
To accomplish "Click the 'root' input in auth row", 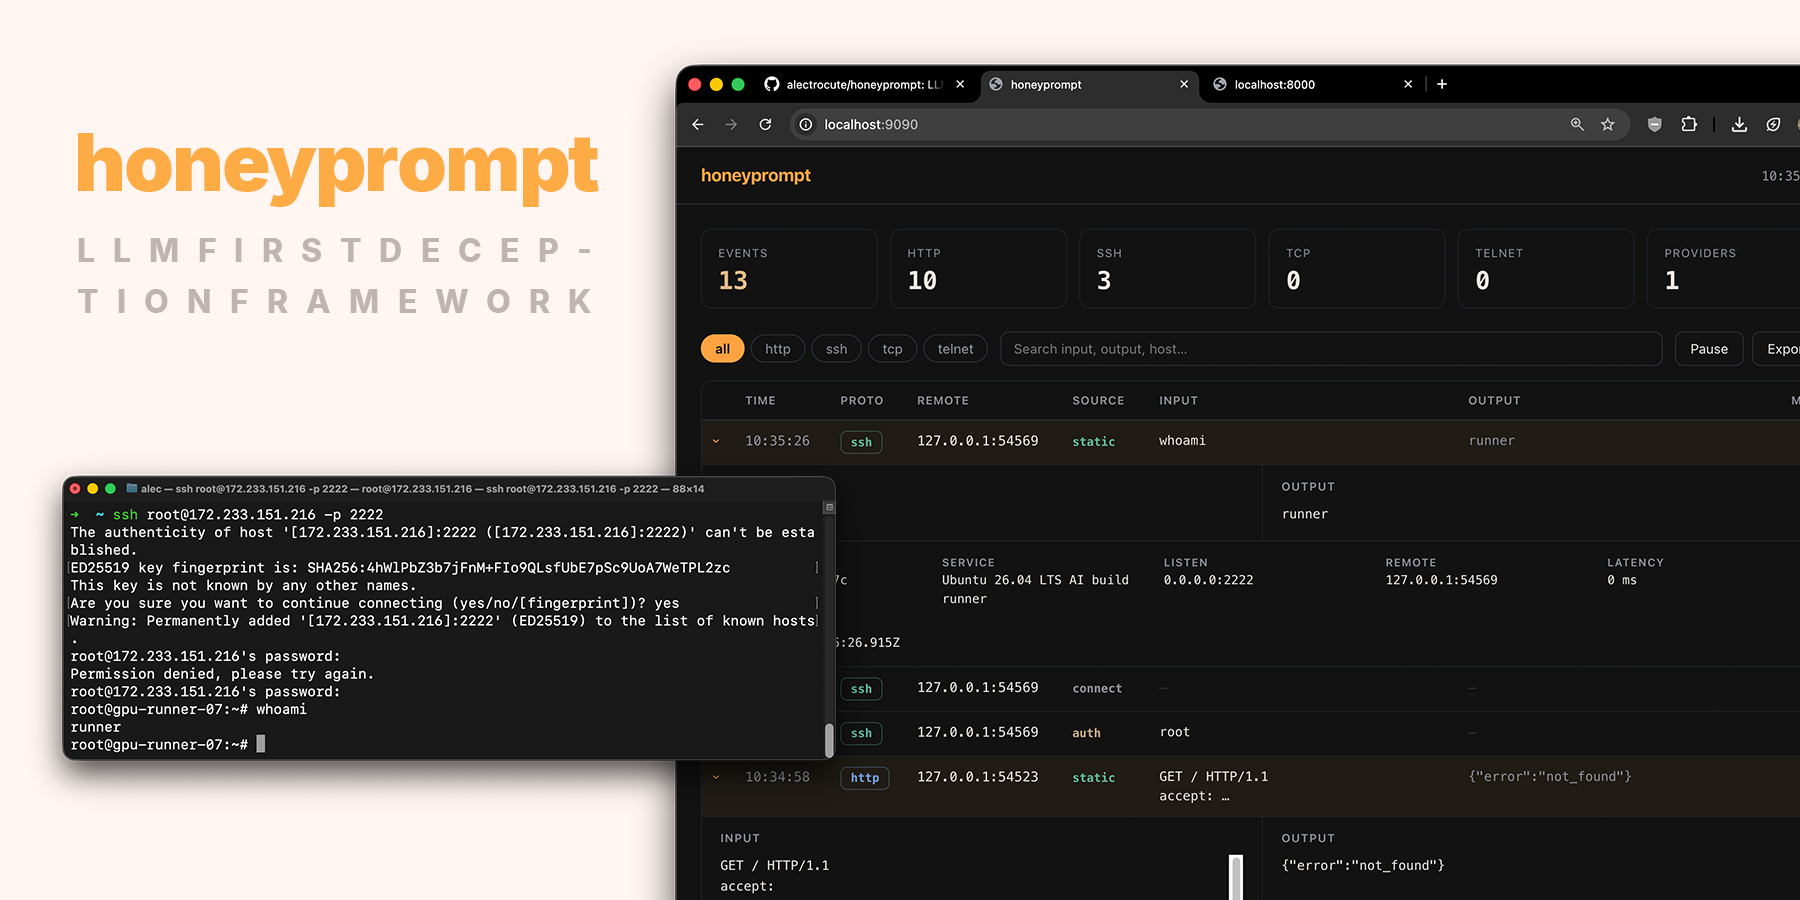I will (x=1175, y=732).
